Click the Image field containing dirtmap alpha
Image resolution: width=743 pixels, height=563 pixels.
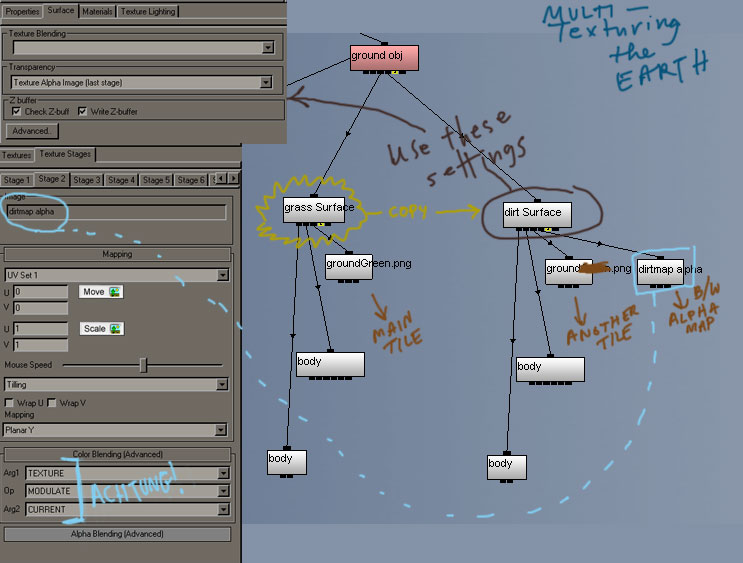tap(117, 212)
